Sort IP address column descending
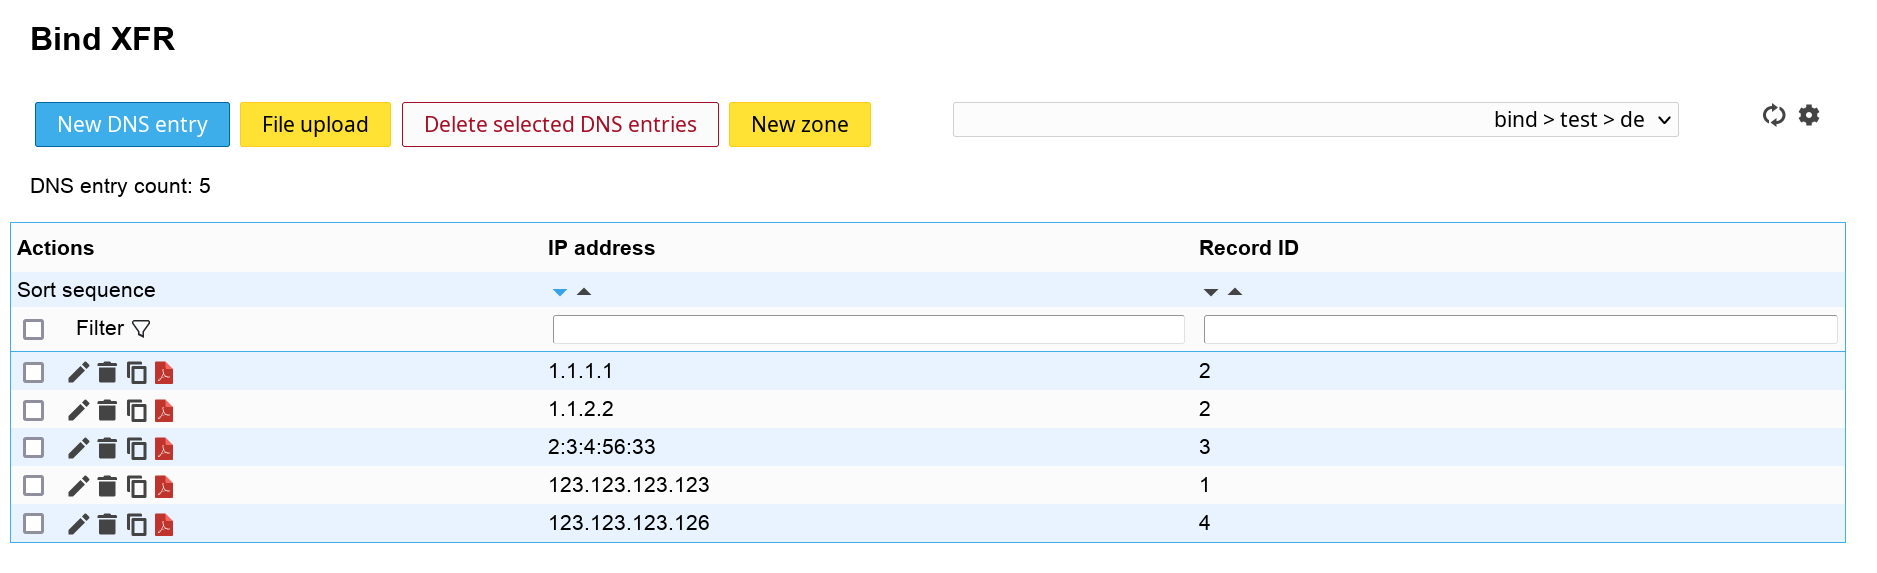Image resolution: width=1877 pixels, height=573 pixels. point(560,292)
